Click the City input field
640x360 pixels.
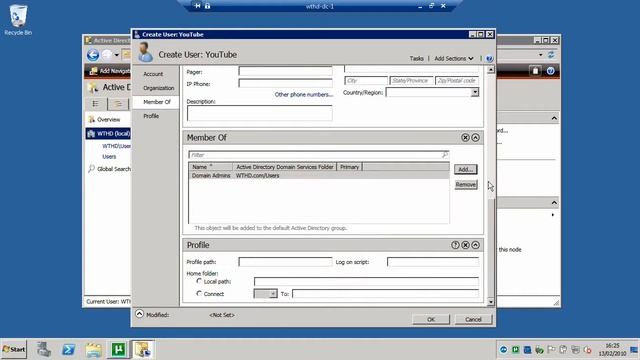pos(366,80)
